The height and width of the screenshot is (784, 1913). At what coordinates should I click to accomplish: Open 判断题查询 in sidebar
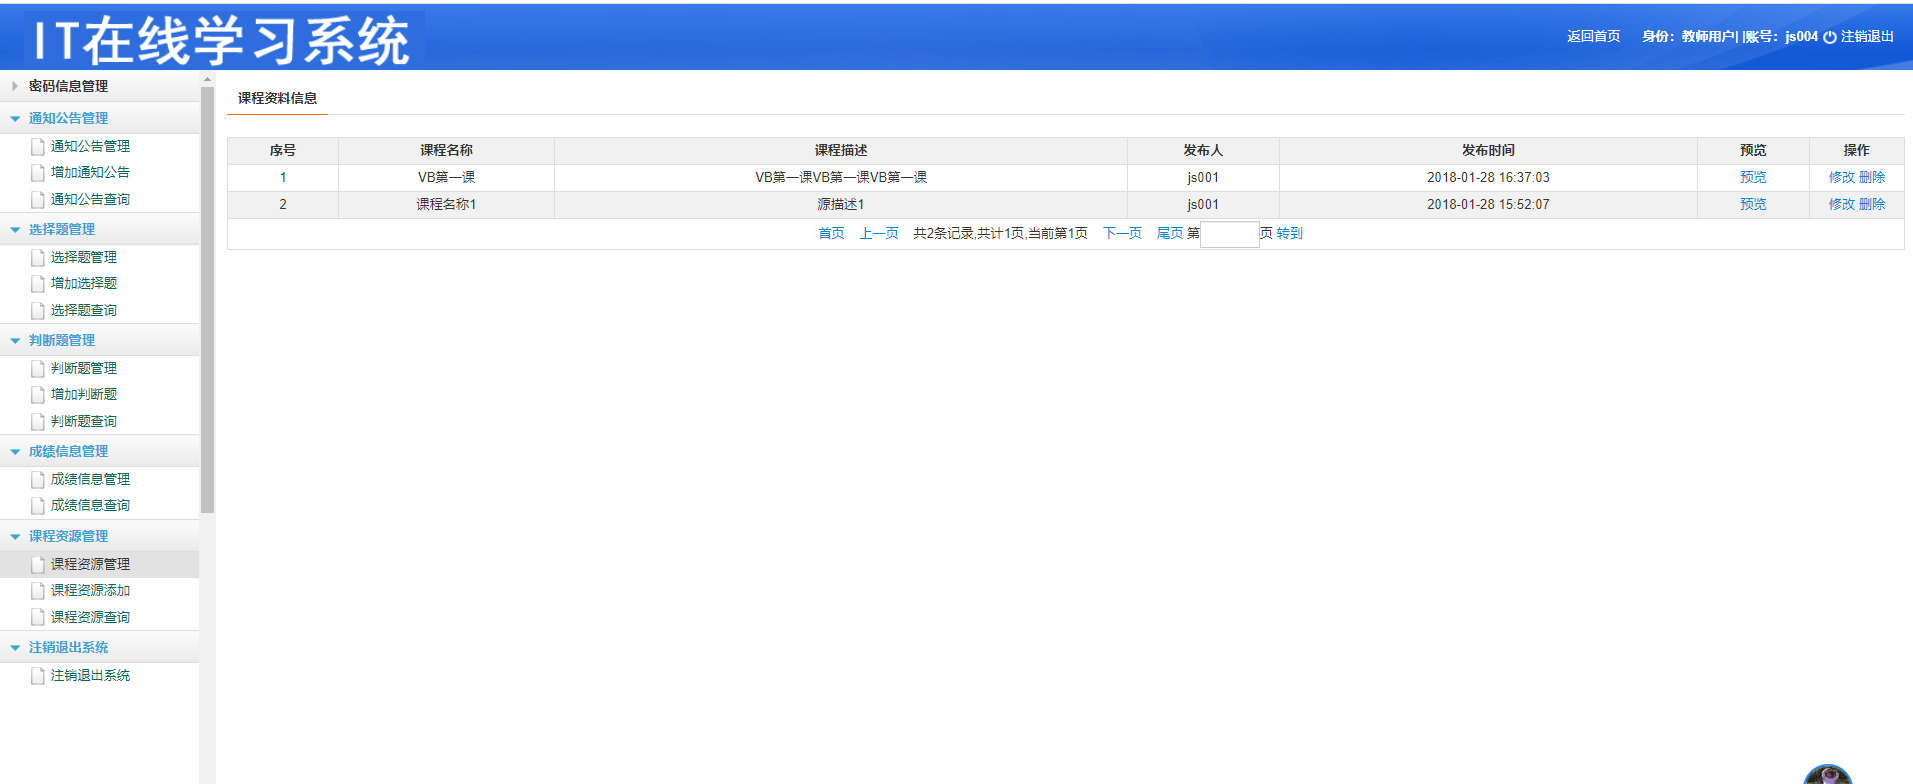click(x=84, y=421)
